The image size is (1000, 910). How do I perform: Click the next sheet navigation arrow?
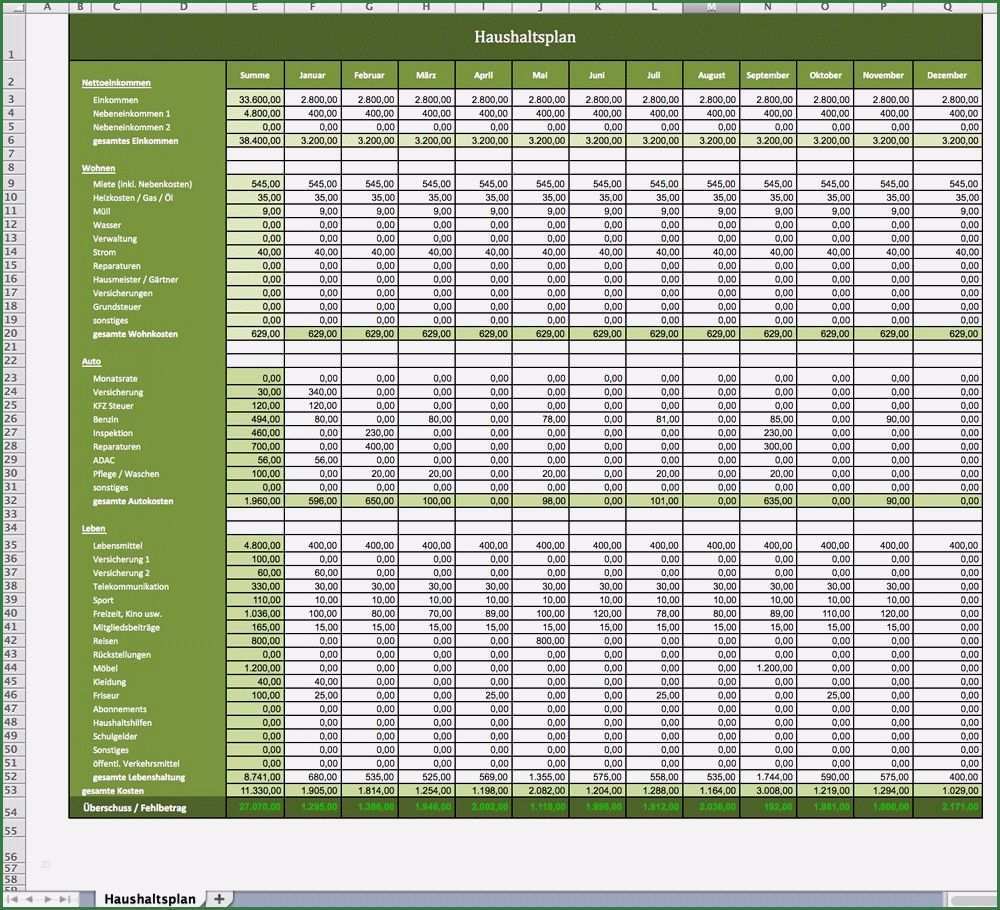(x=48, y=900)
